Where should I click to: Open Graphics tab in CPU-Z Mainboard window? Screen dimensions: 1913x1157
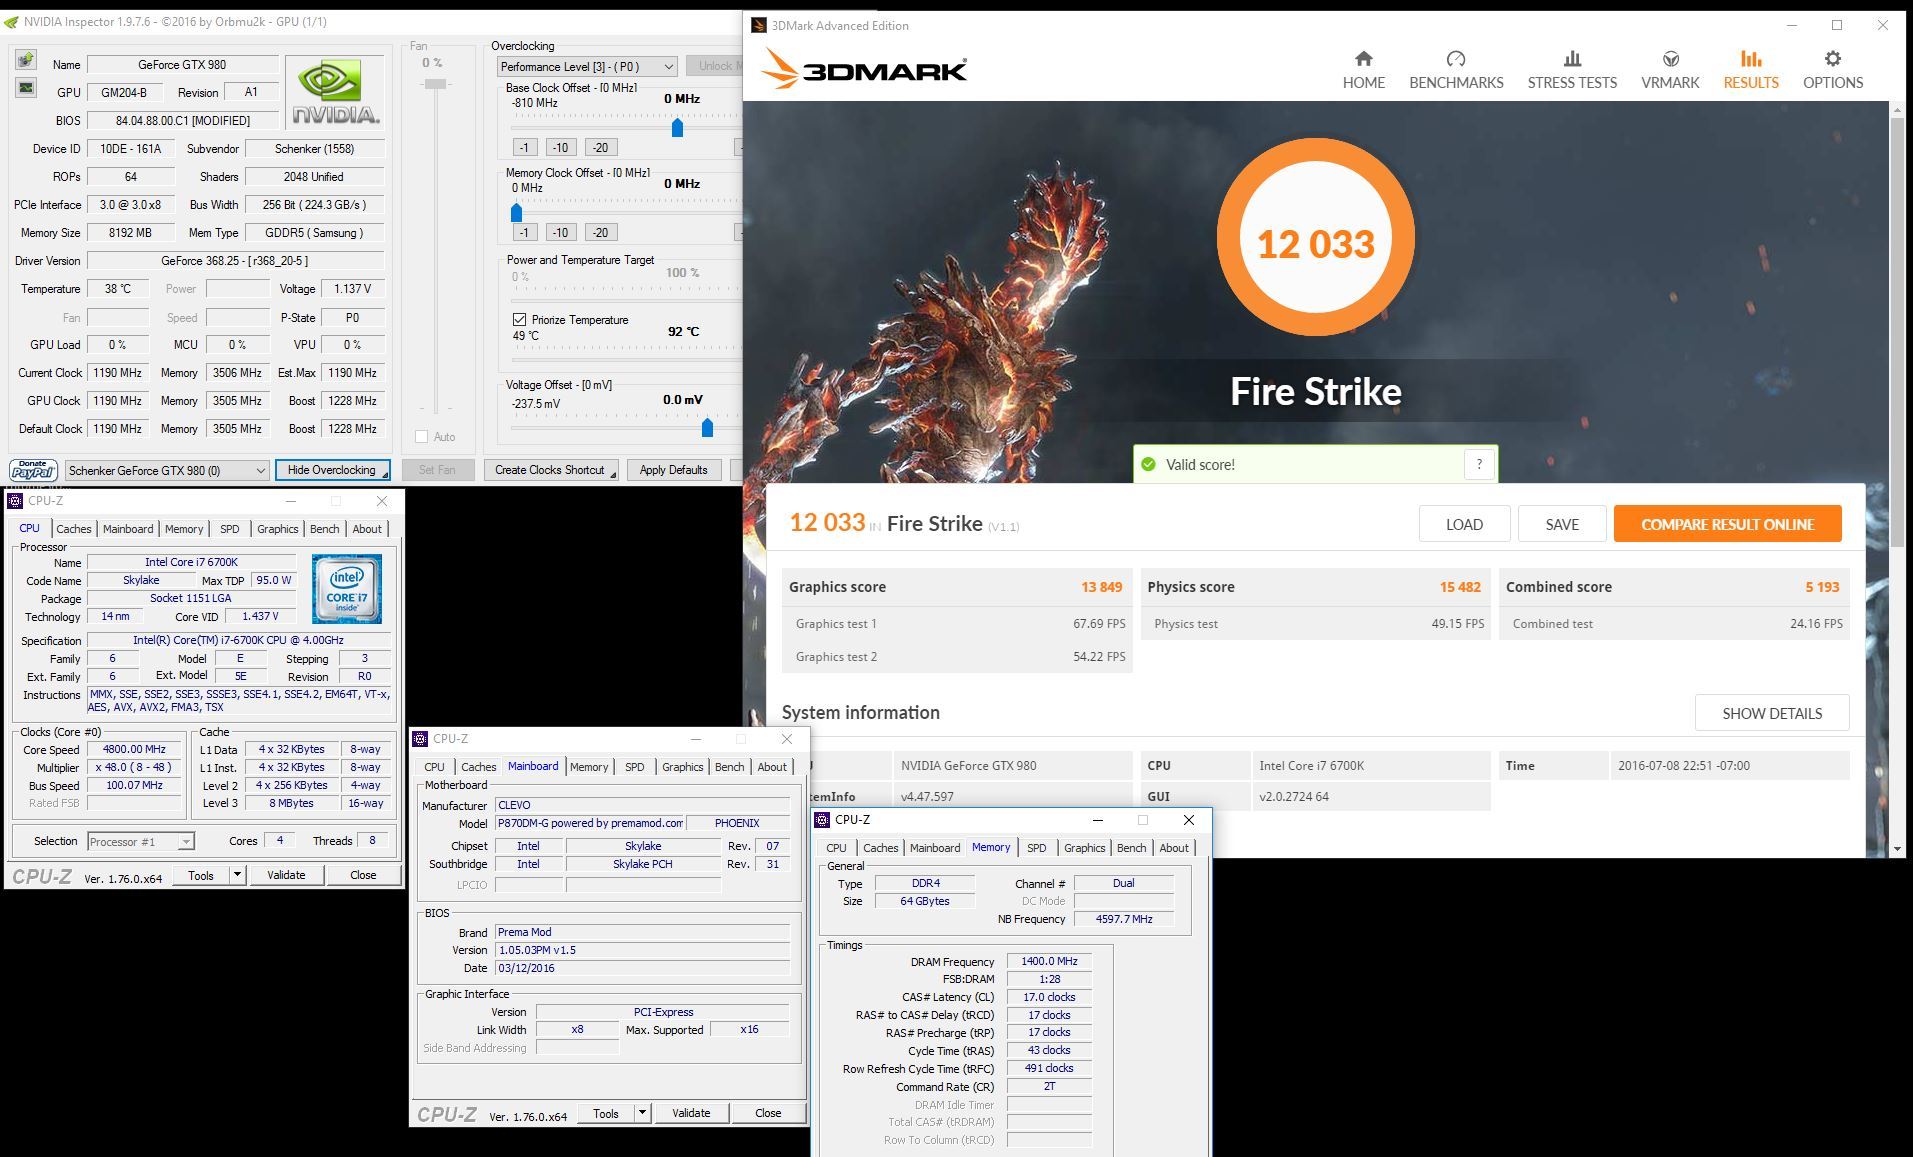[x=682, y=767]
